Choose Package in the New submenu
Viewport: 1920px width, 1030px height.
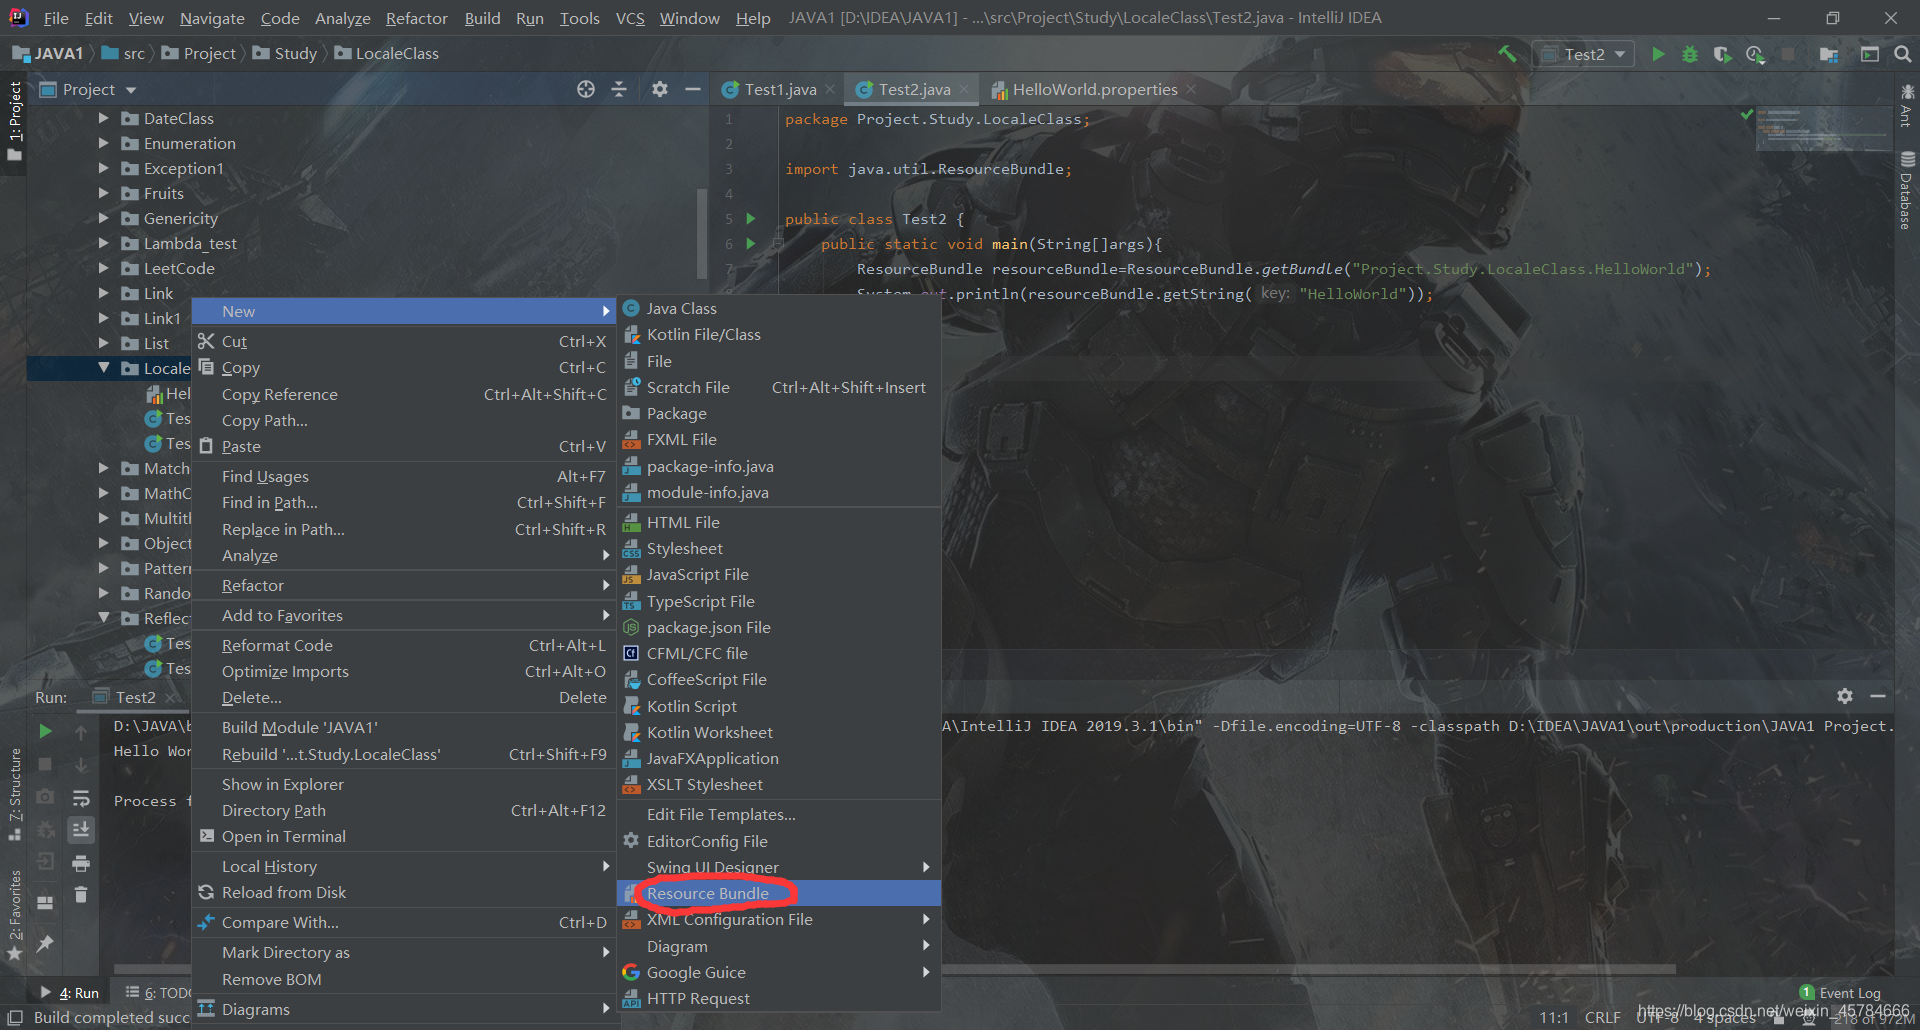coord(779,413)
